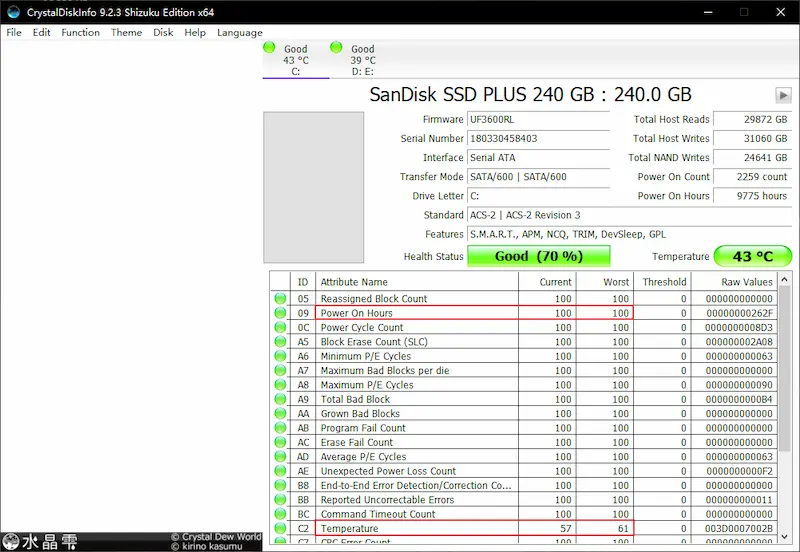Click the Firmware value field

538,120
